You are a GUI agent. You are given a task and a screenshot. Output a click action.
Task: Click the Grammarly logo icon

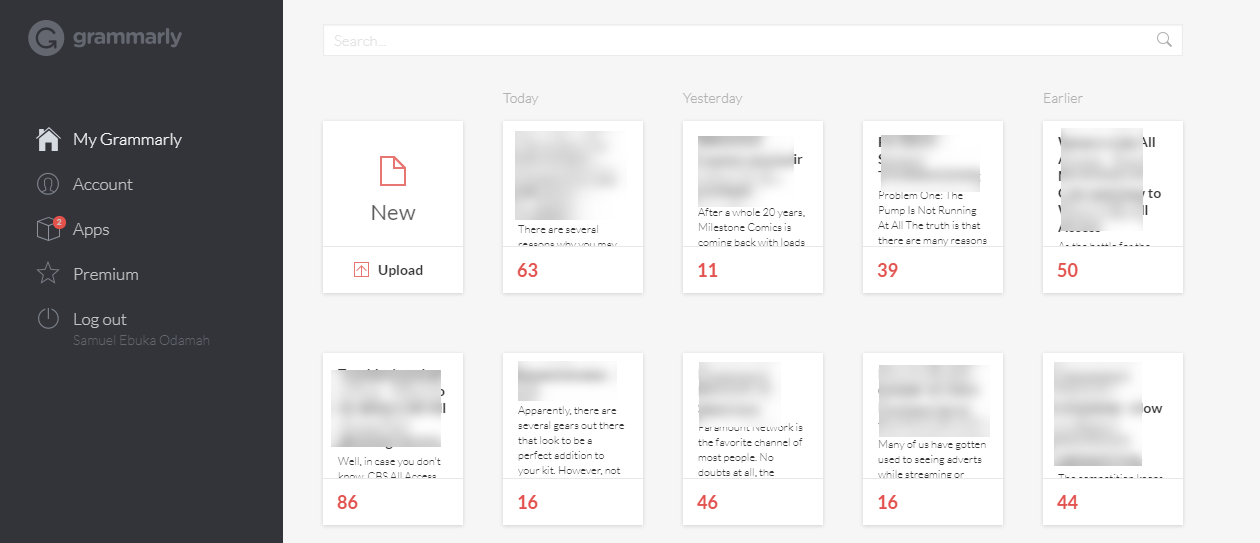tap(46, 38)
